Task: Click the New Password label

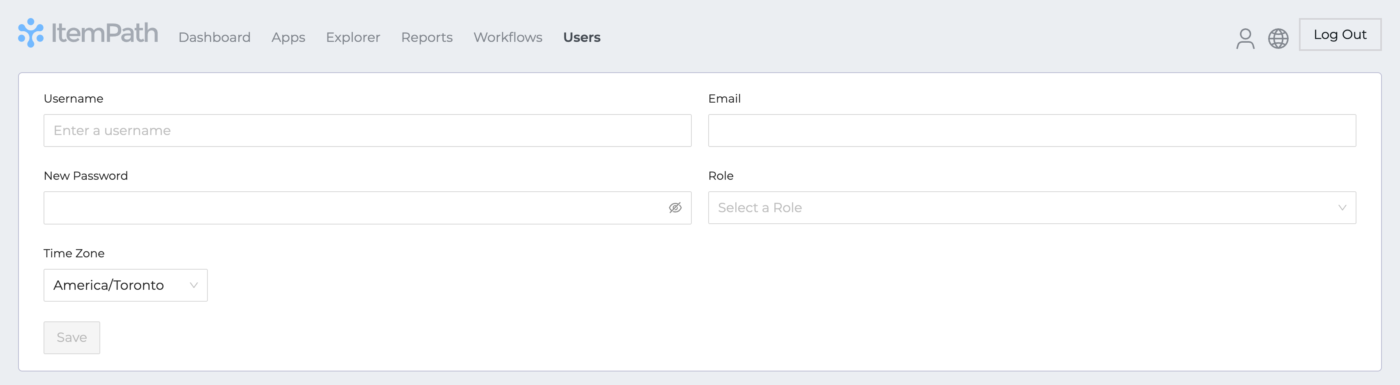Action: click(x=86, y=175)
